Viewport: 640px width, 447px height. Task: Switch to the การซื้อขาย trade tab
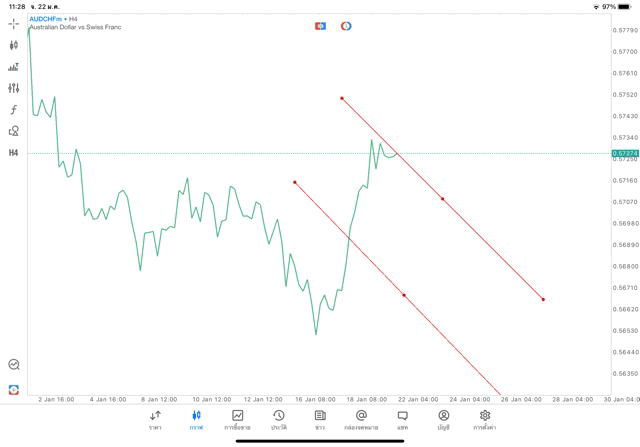point(238,420)
